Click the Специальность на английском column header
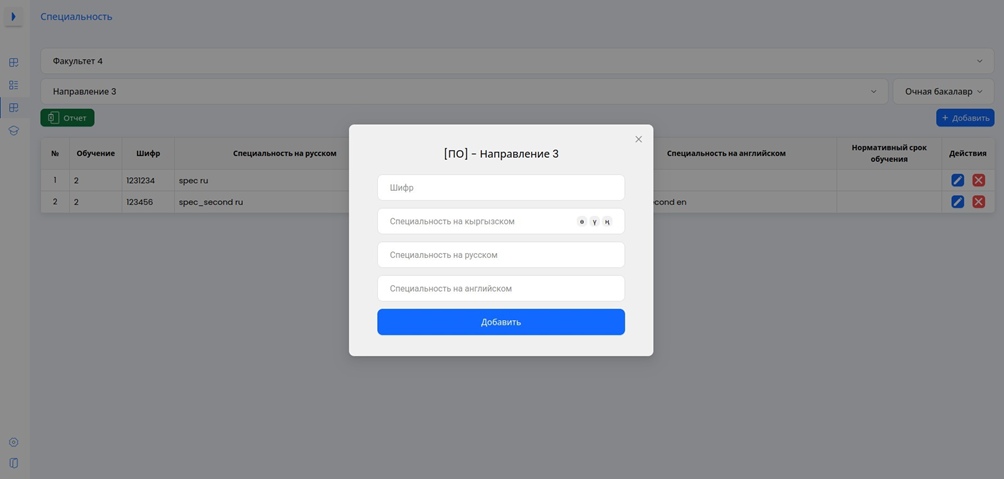Image resolution: width=1004 pixels, height=479 pixels. point(725,153)
